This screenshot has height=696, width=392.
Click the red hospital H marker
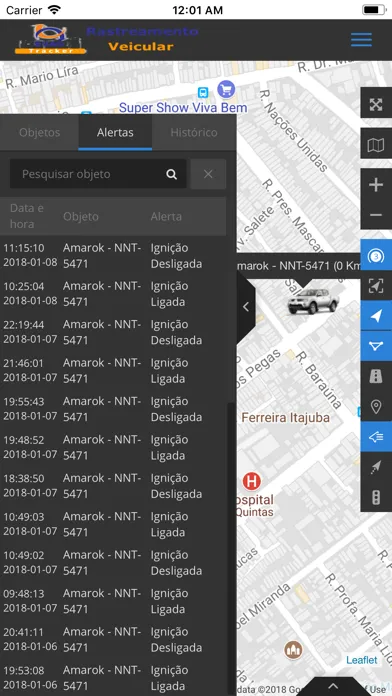coord(252,482)
